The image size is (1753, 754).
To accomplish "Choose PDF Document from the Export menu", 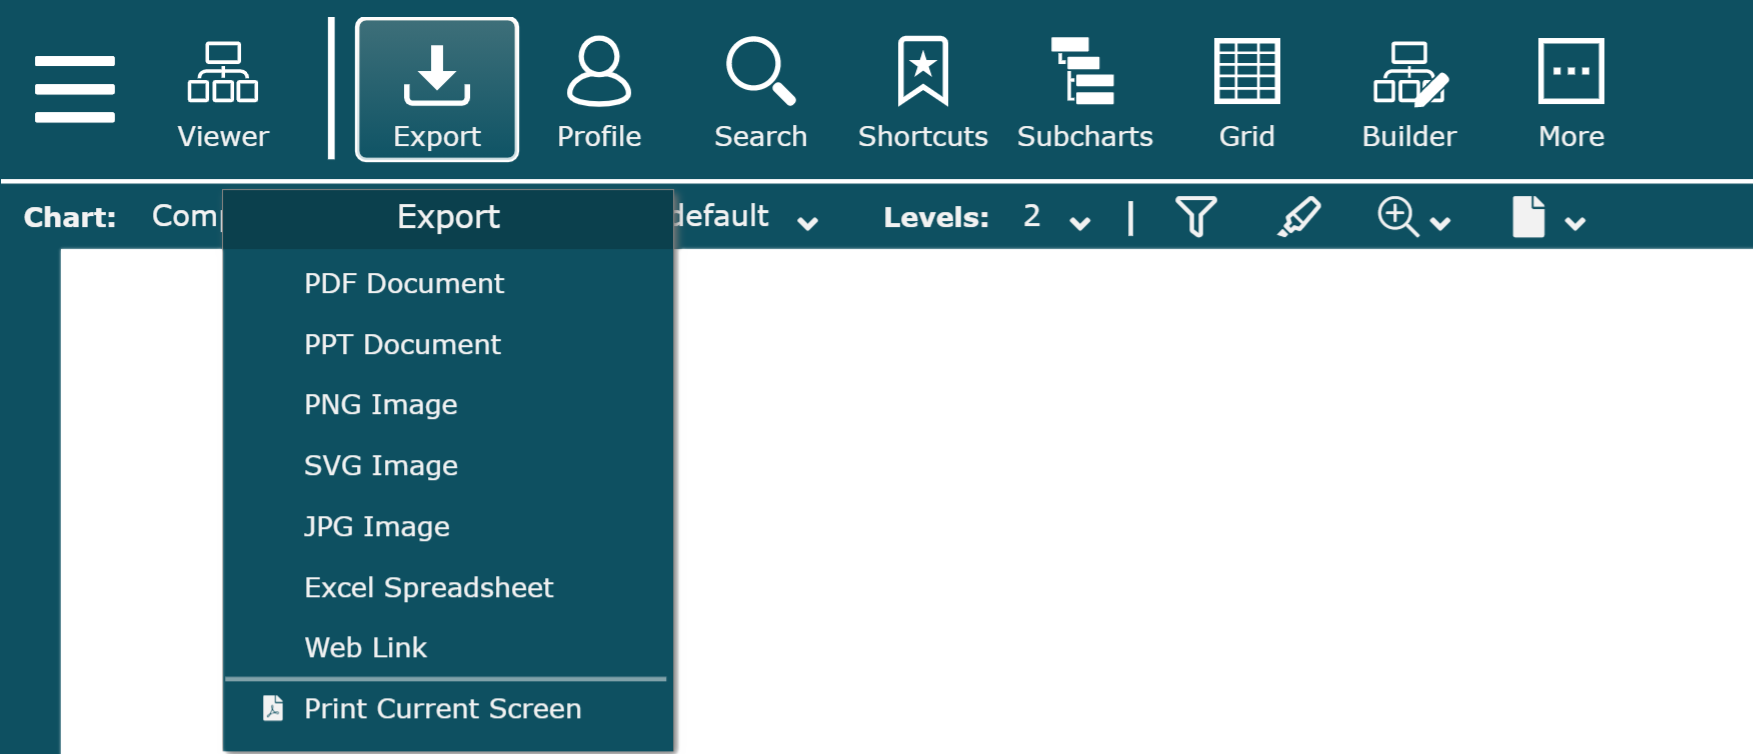I will click(x=404, y=284).
